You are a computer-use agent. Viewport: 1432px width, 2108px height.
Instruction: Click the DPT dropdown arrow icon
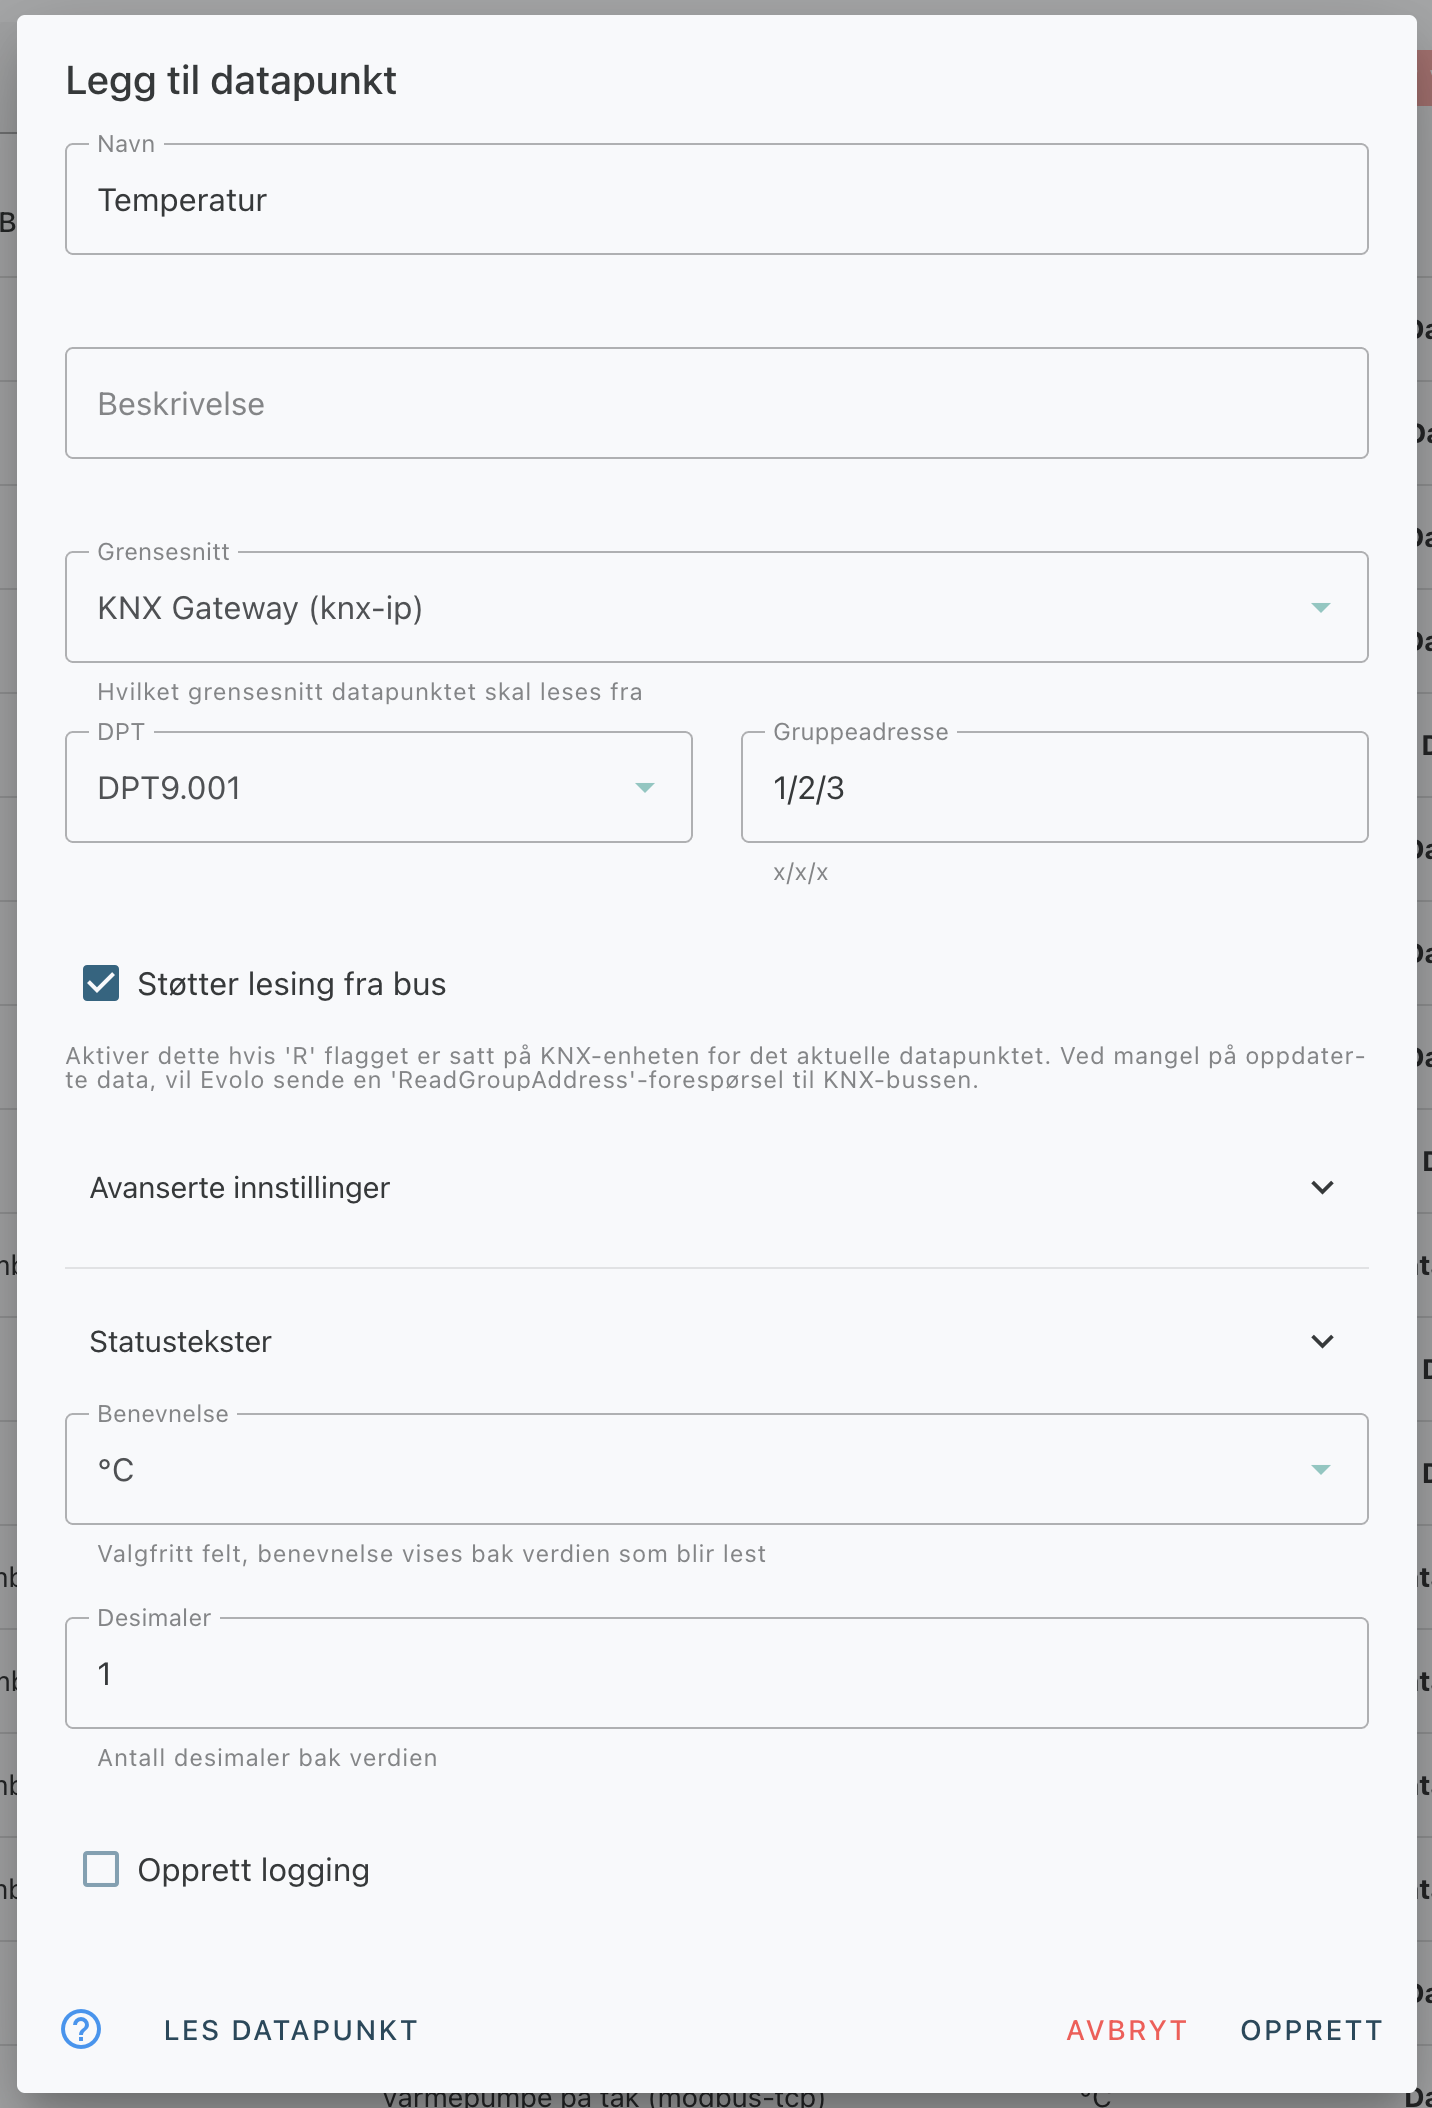645,788
